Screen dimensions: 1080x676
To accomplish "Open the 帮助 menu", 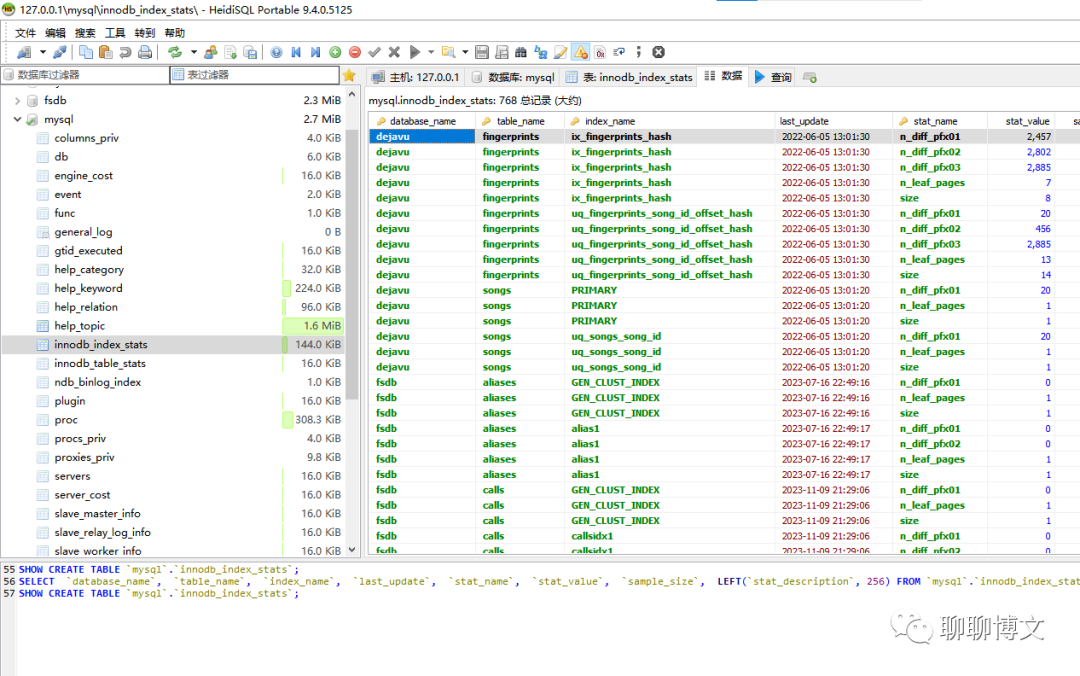I will coord(174,33).
